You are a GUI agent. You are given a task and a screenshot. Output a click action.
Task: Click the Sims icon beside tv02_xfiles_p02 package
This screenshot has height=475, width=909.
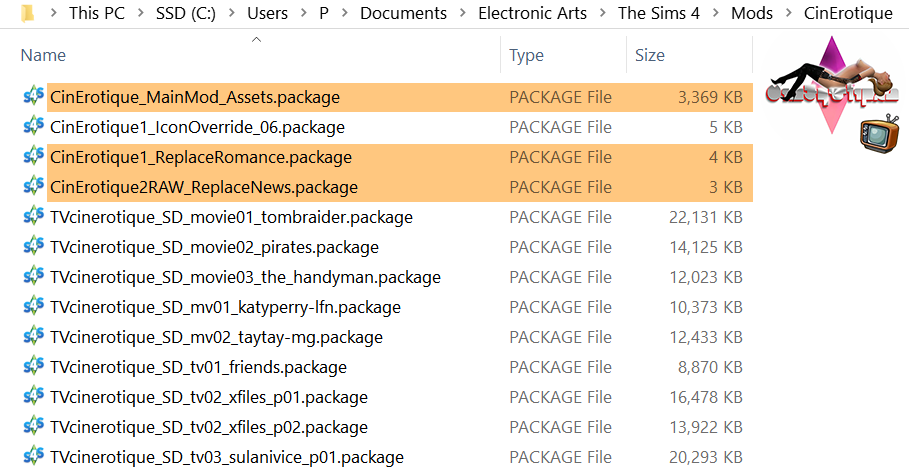34,427
